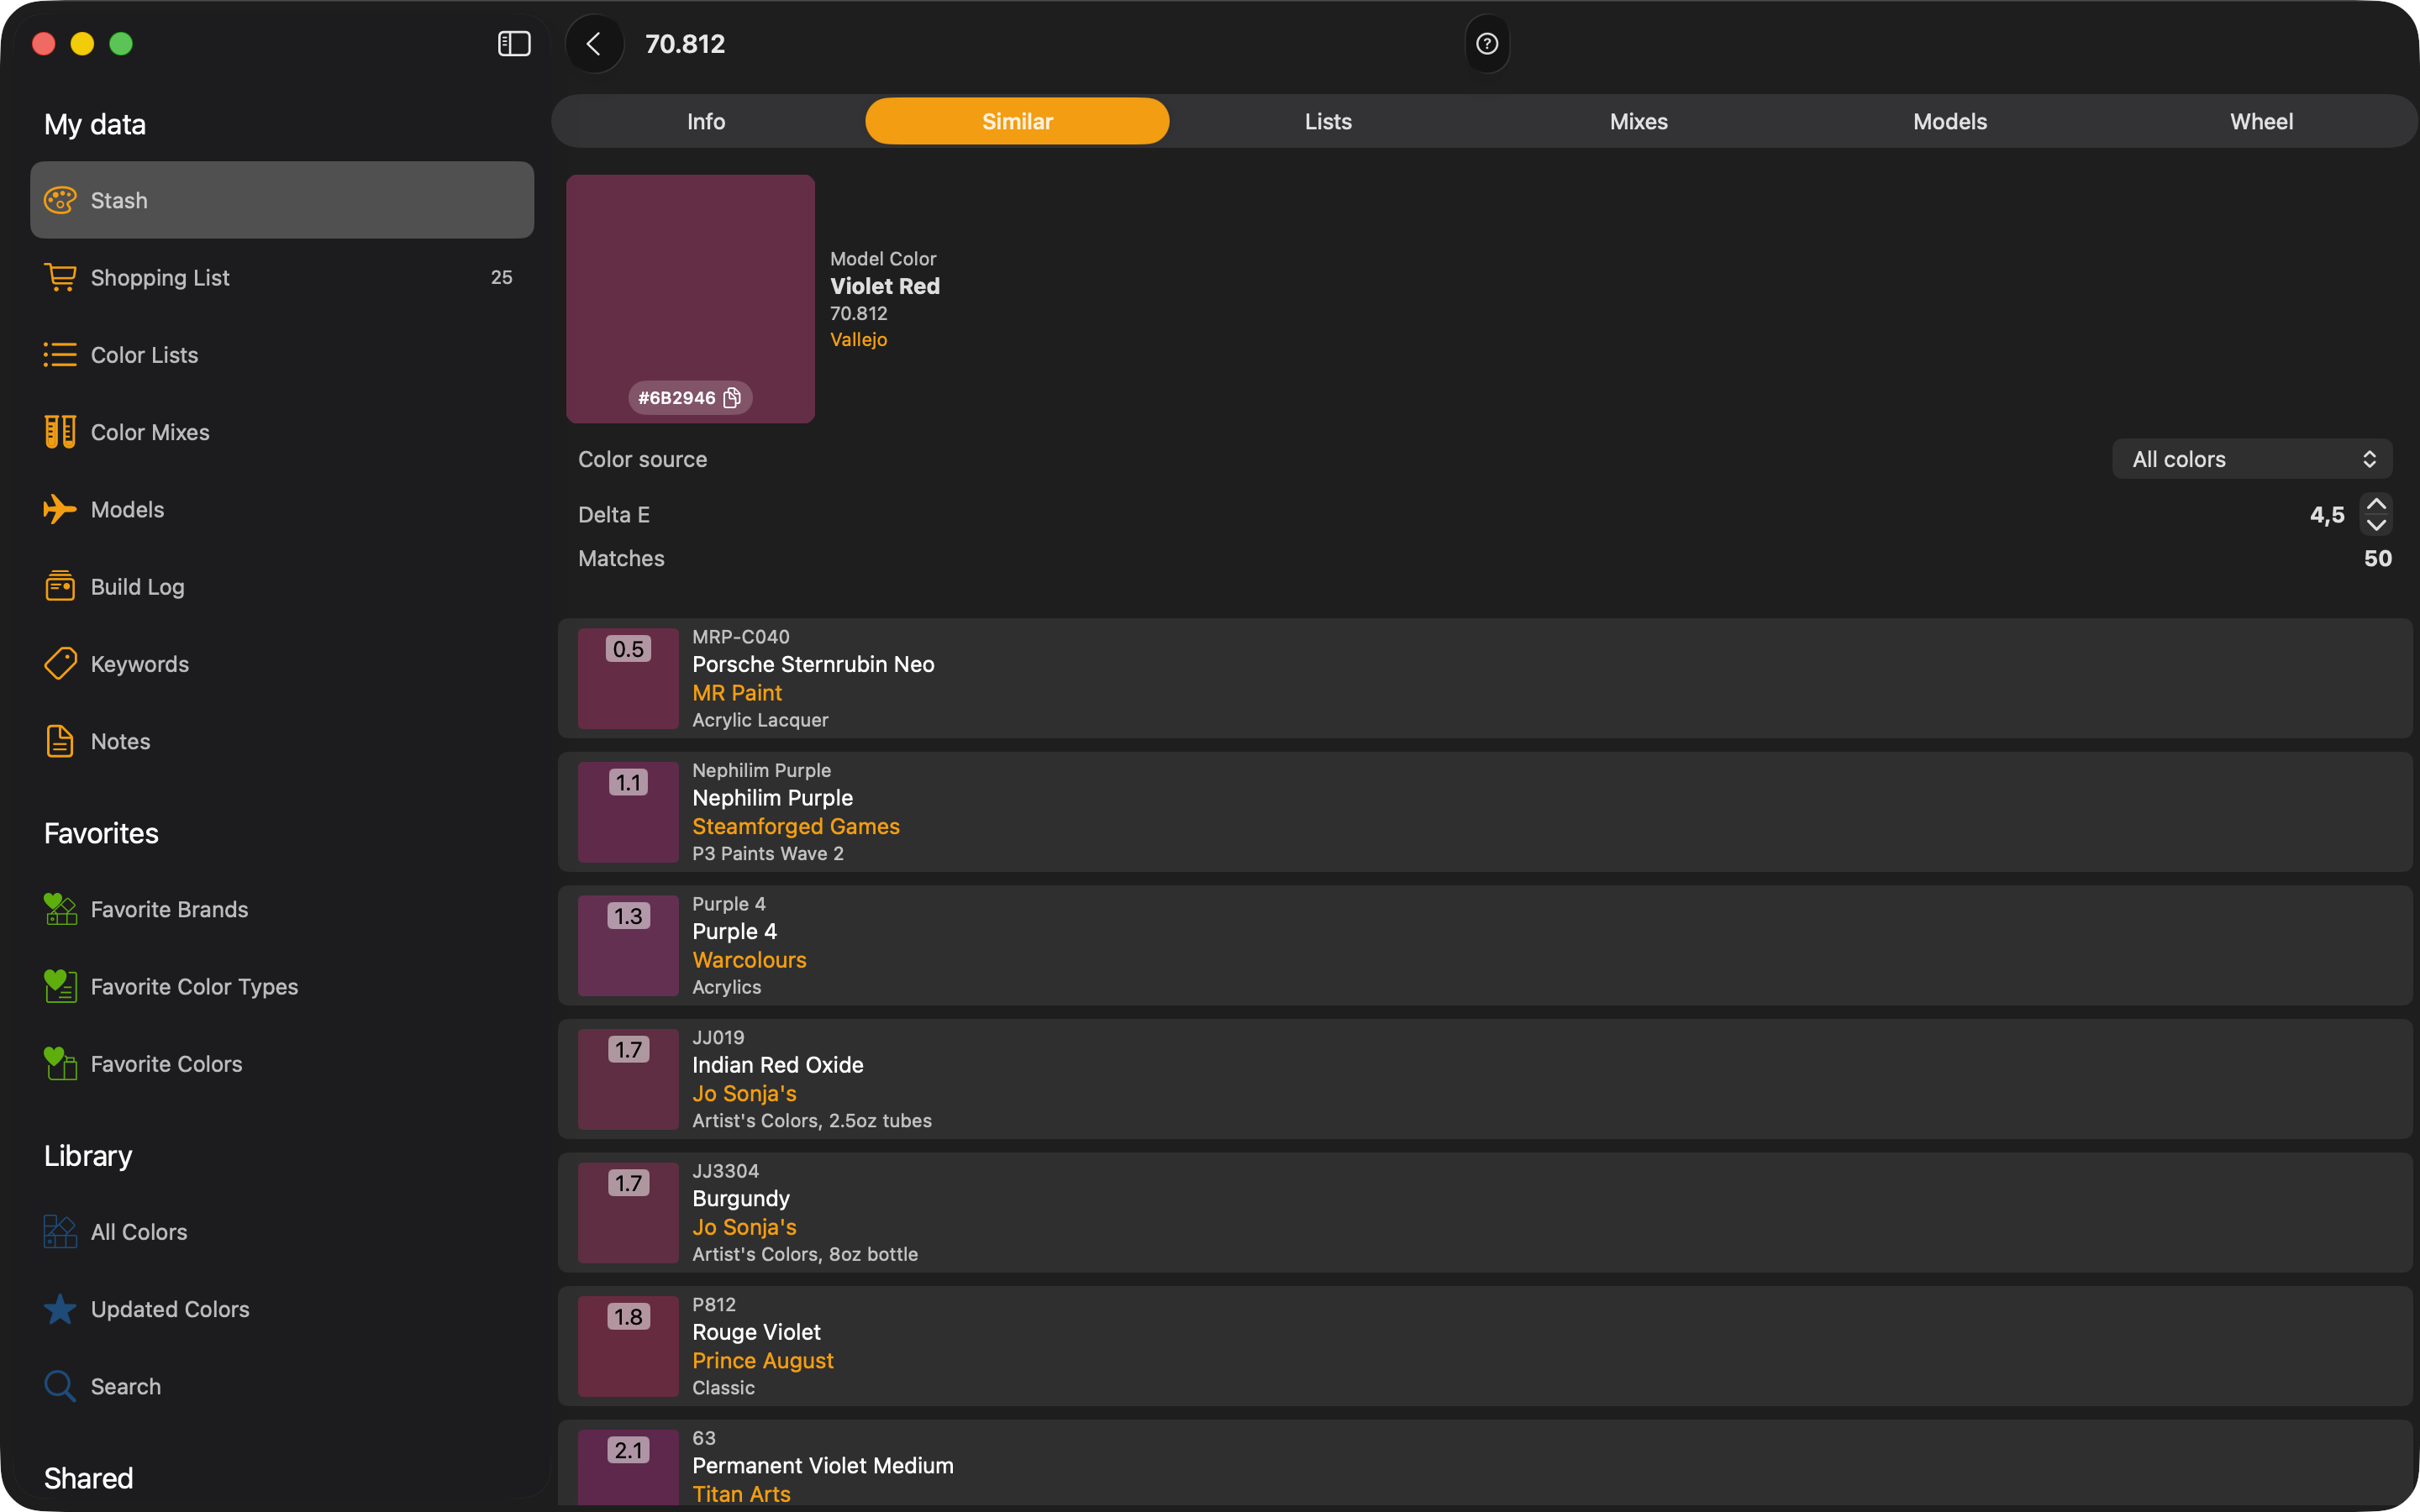Click the Notes document icon

pyautogui.click(x=60, y=741)
